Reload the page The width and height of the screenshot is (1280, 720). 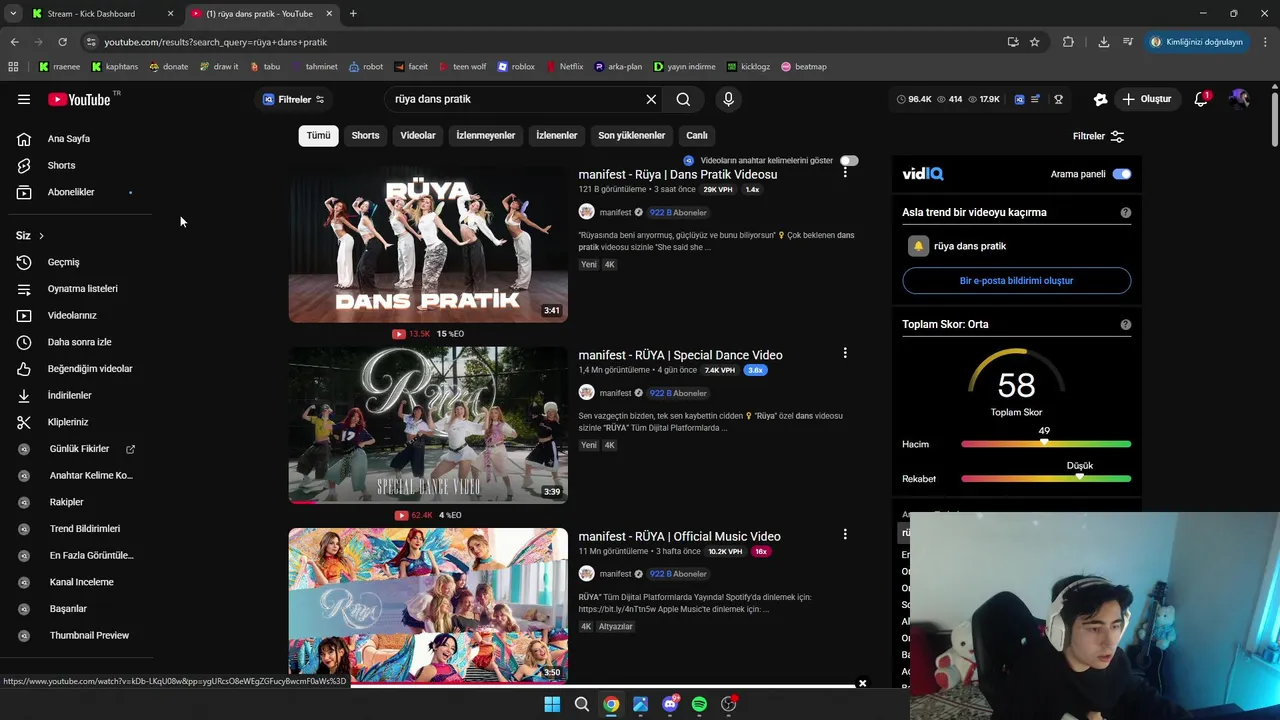click(62, 42)
